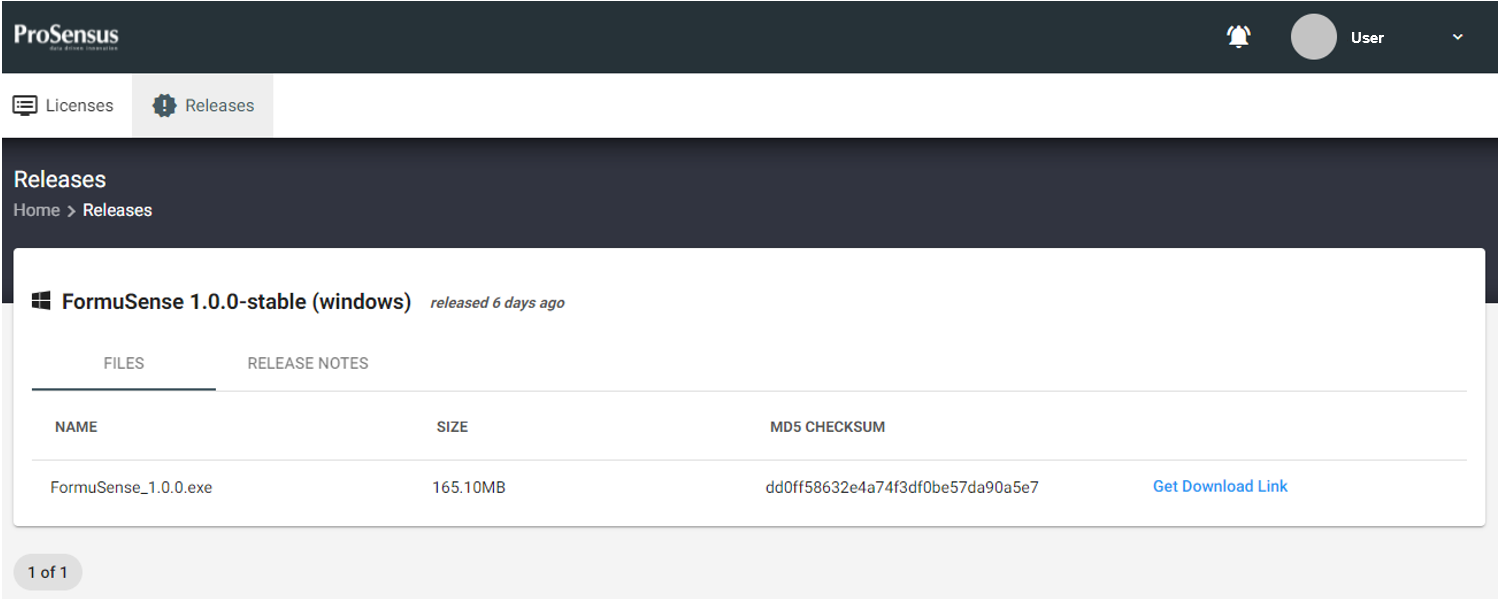Click the alert icon on Releases tab
The width and height of the screenshot is (1500, 599).
(165, 105)
